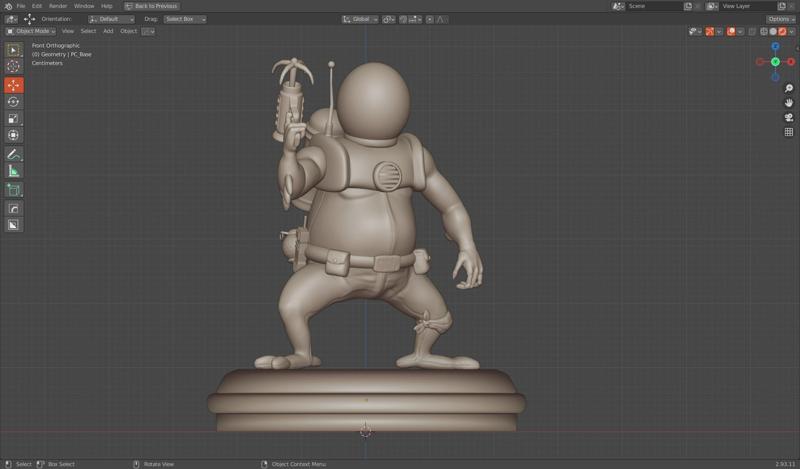Expand the Orientation Default dropdown
800x469 pixels.
111,19
